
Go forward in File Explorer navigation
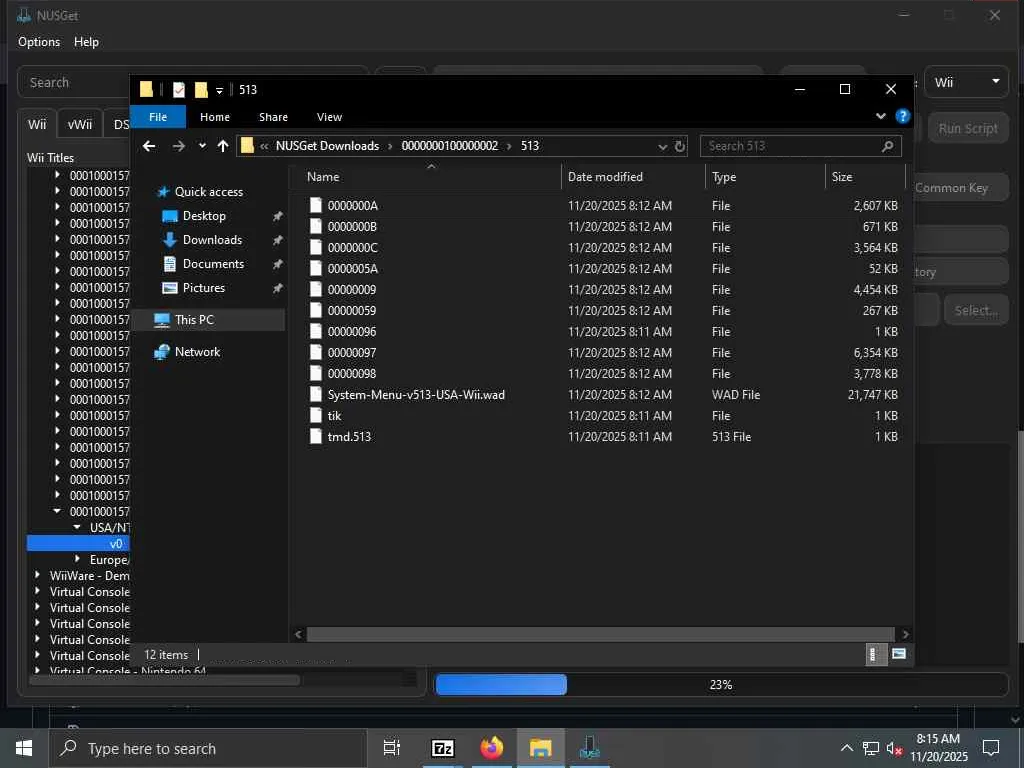point(178,146)
